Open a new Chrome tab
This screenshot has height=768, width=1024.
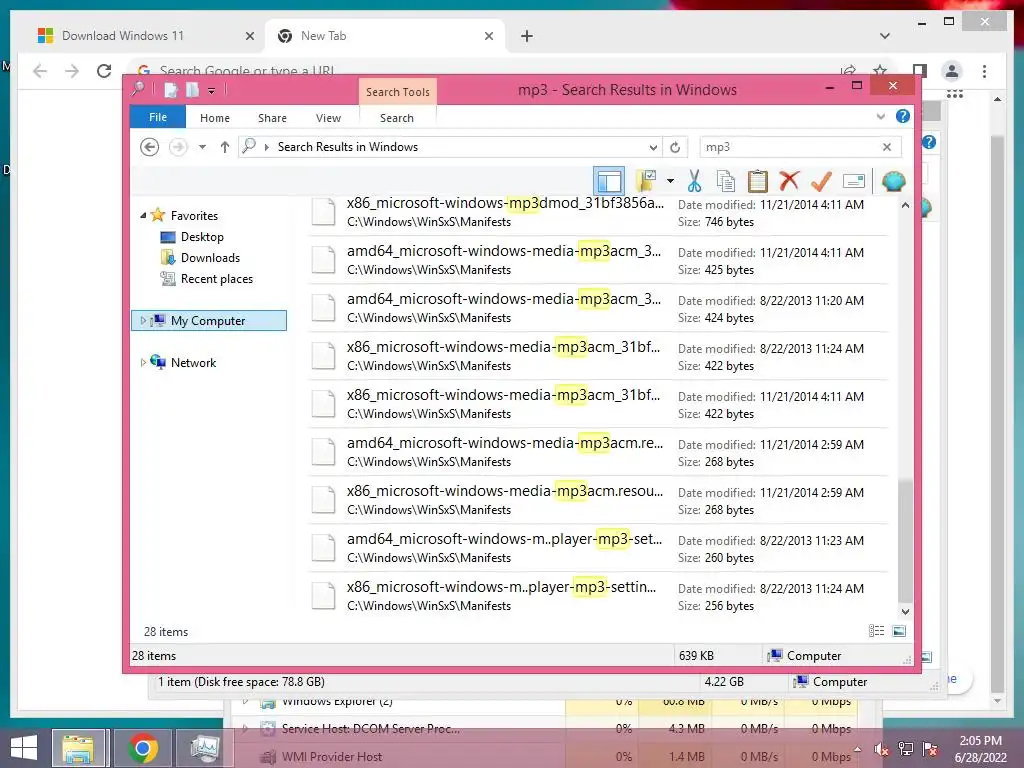[x=527, y=36]
